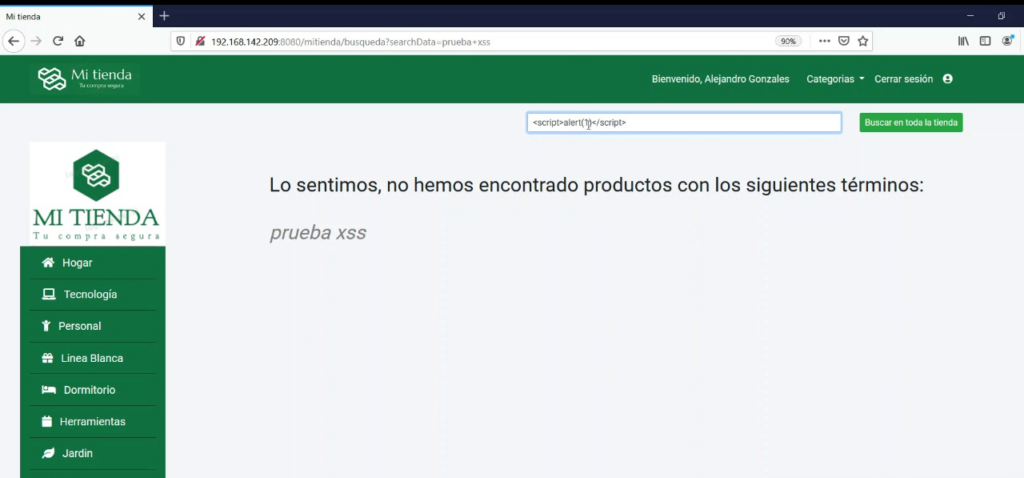This screenshot has height=478, width=1024.
Task: Expand the Categorias dropdown
Action: point(835,79)
